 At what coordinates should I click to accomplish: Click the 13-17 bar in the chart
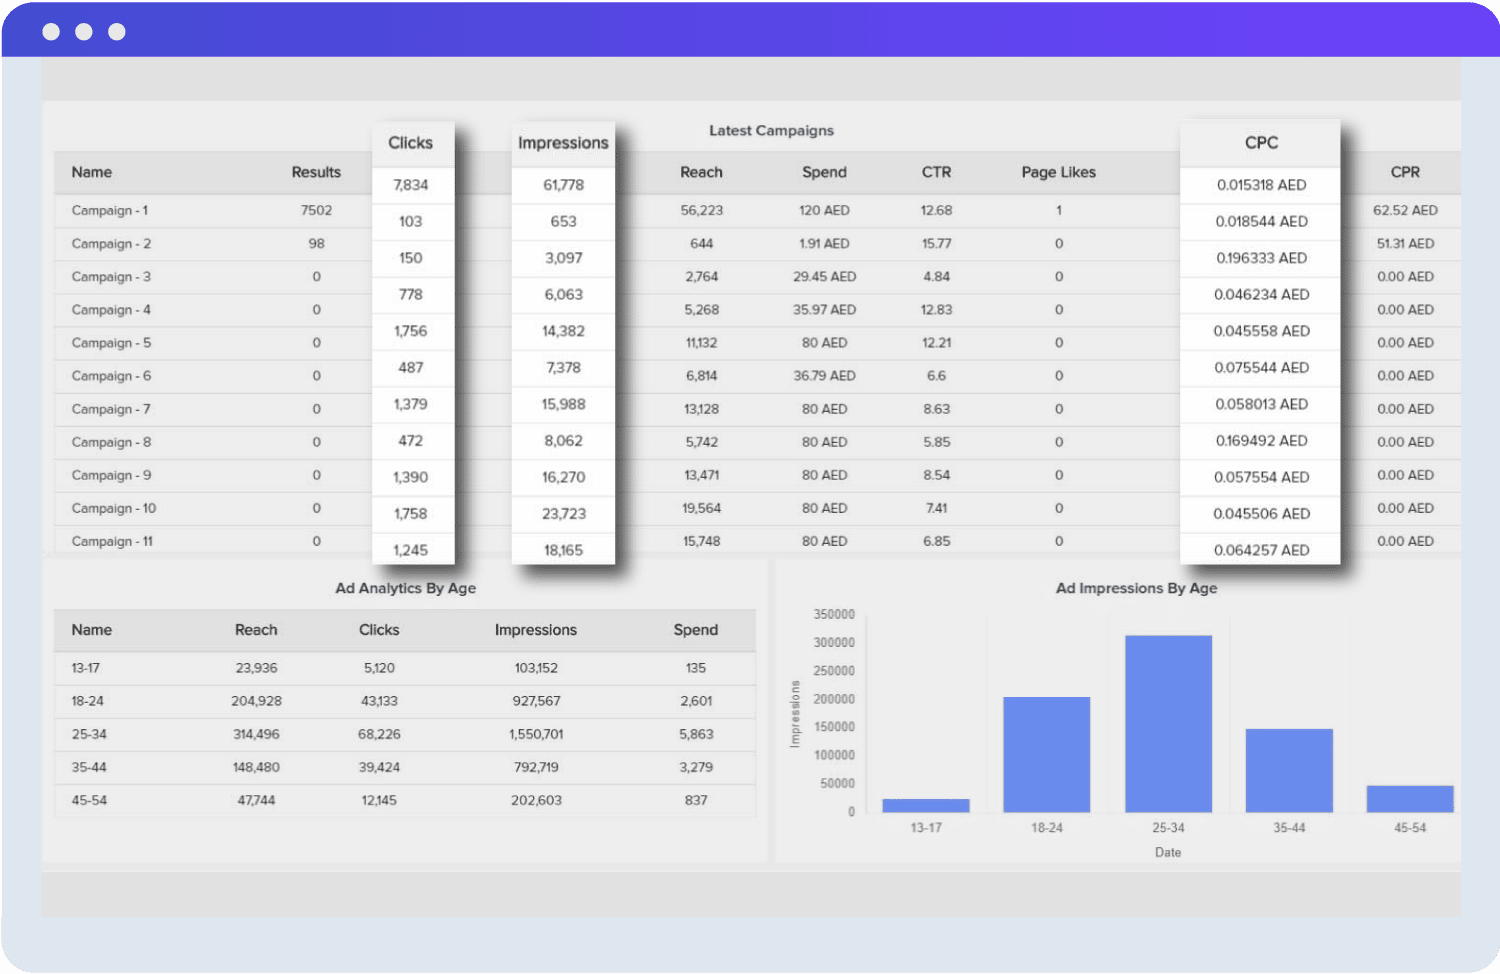click(x=926, y=805)
